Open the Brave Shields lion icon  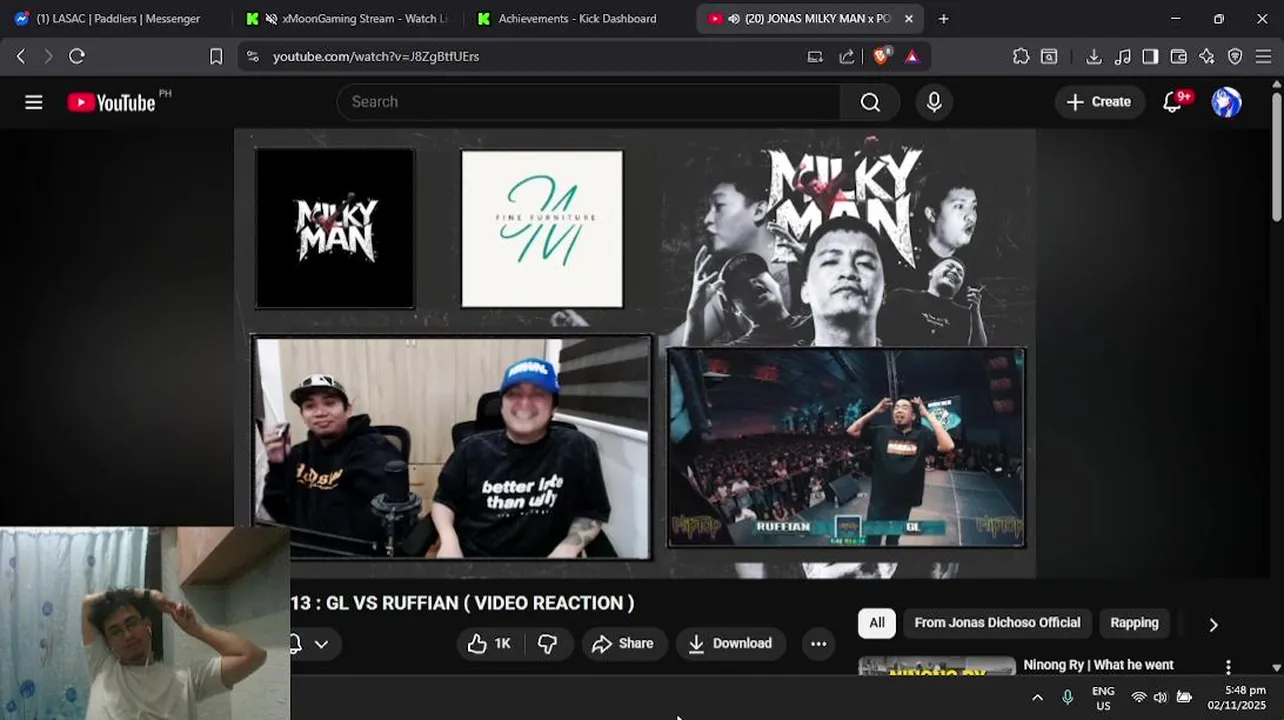(x=881, y=56)
